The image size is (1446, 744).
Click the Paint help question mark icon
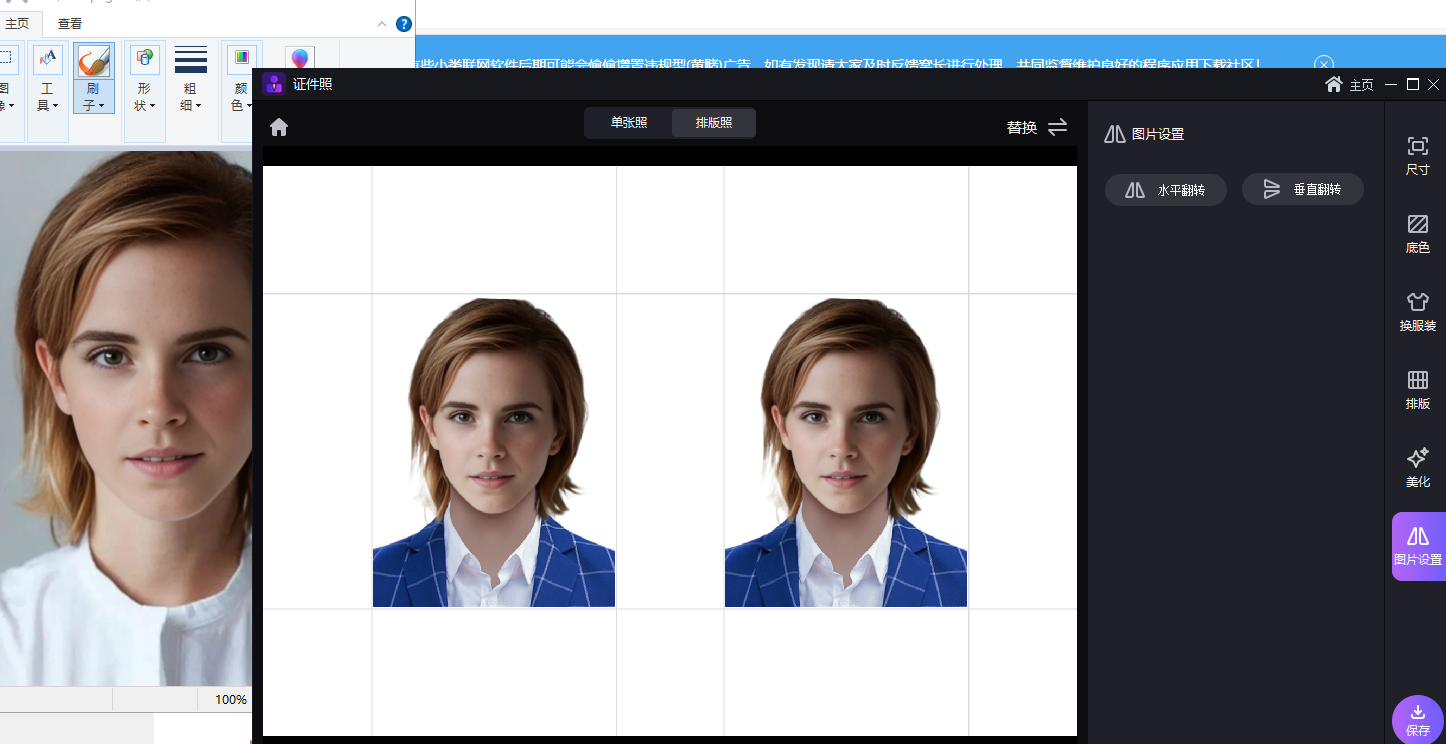pyautogui.click(x=404, y=24)
